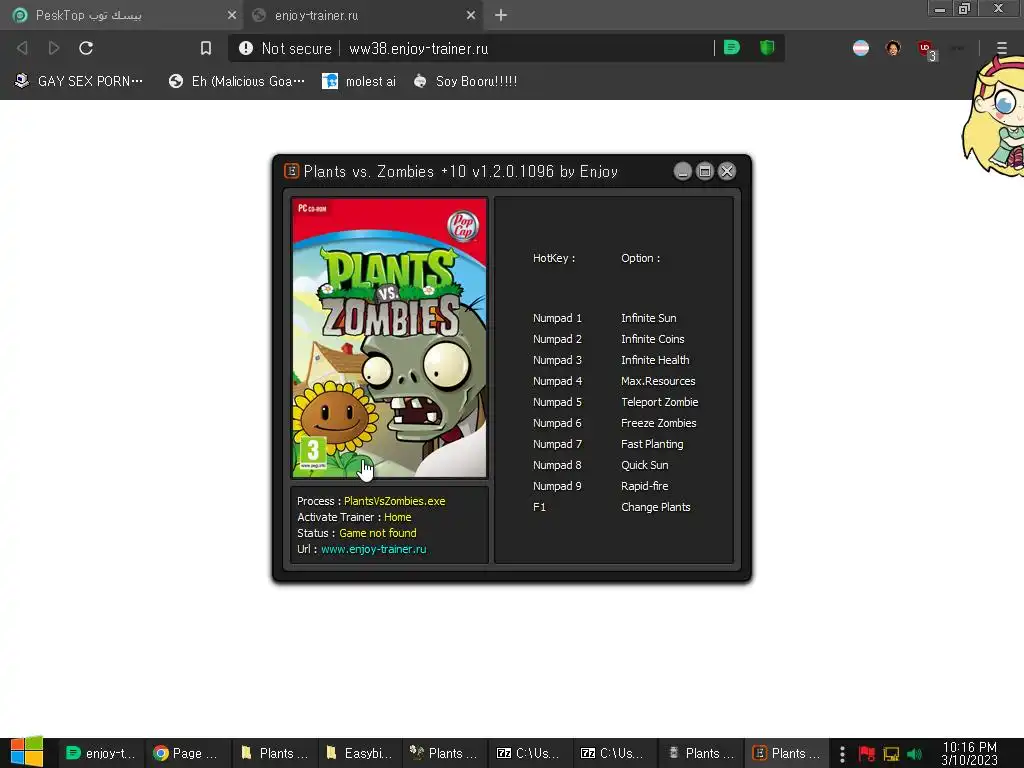The width and height of the screenshot is (1024, 768).
Task: Click the address bar URL ww38.enjoy-trainer.ru
Action: tap(419, 49)
